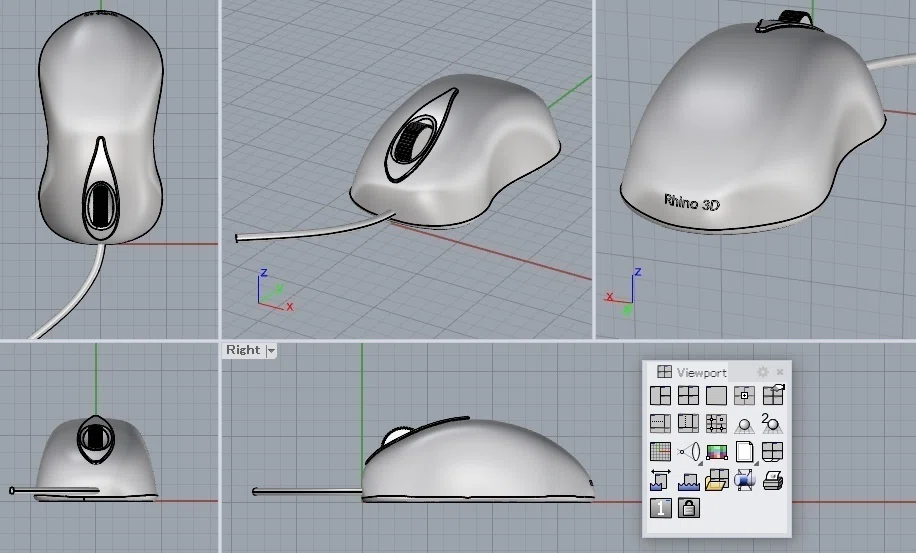This screenshot has height=553, width=916.
Task: Select the 4-viewport layout icon
Action: pyautogui.click(x=688, y=396)
